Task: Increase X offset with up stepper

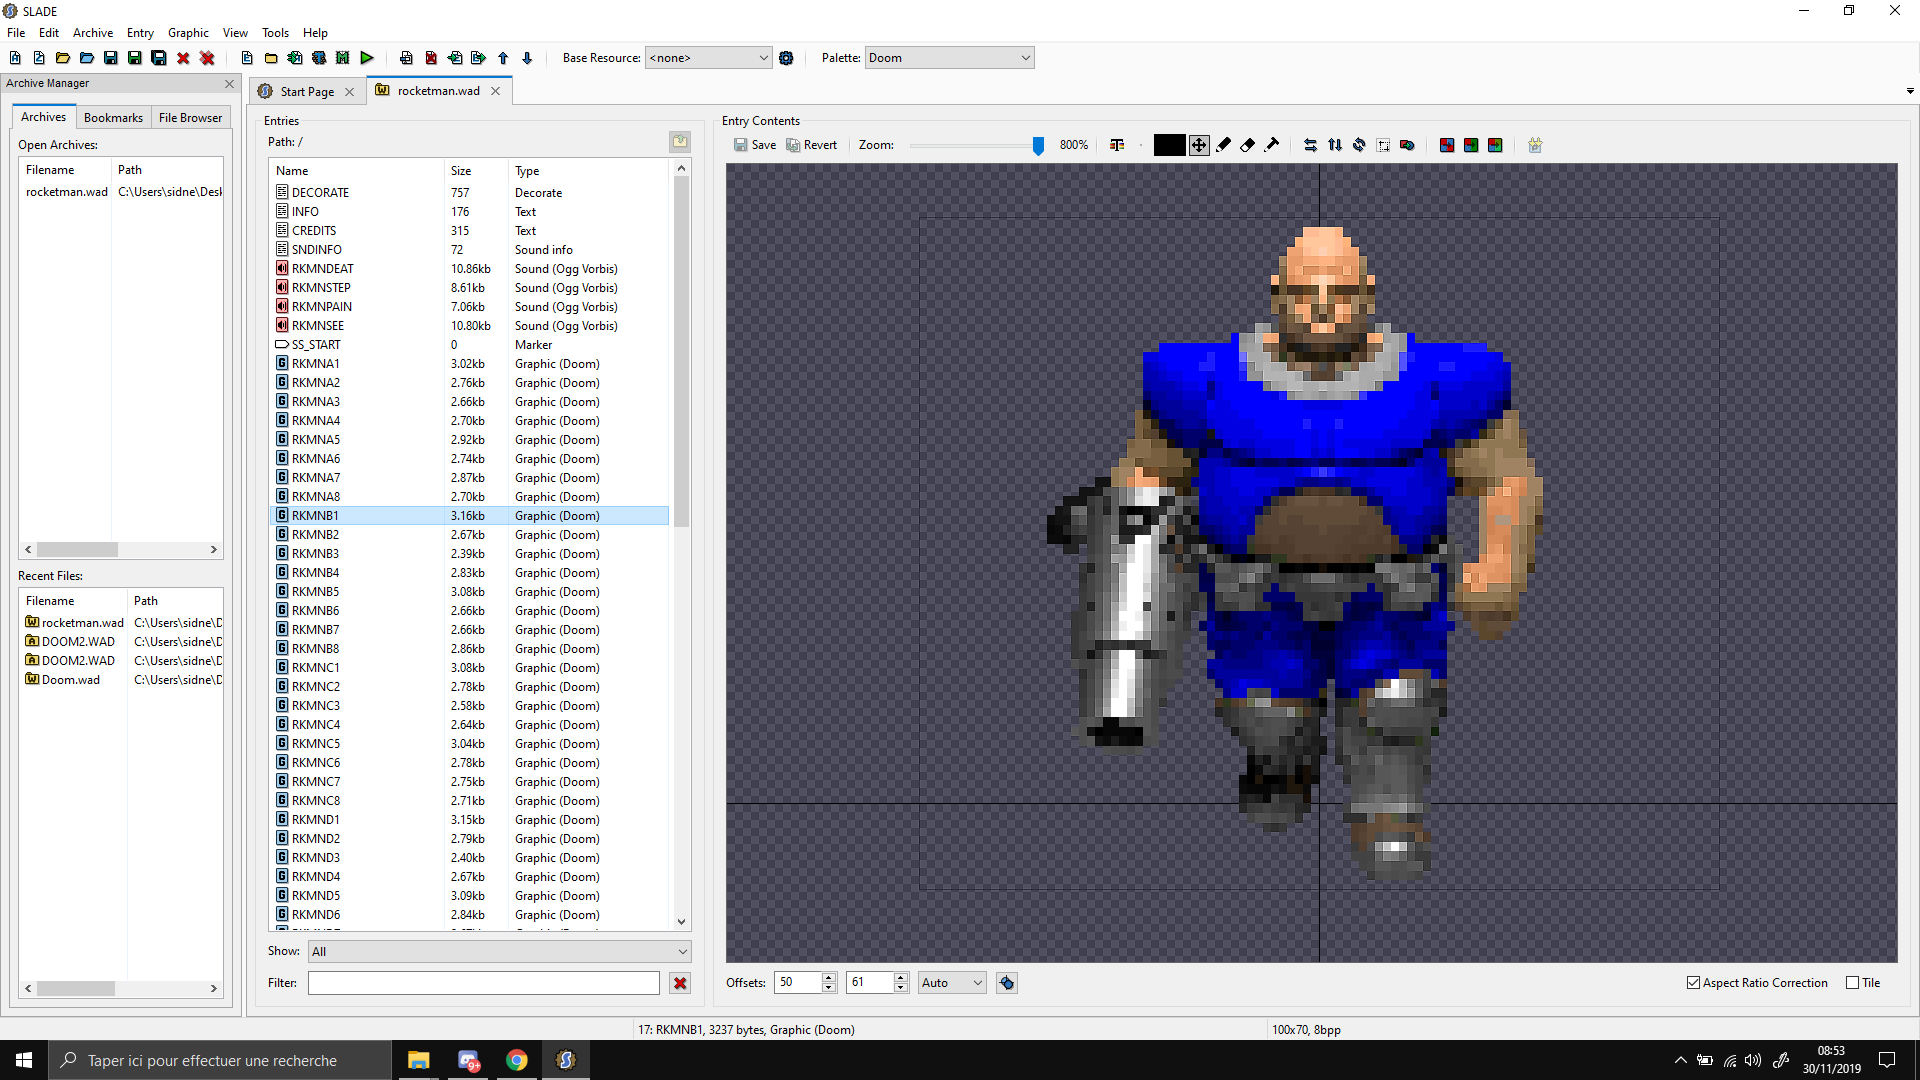Action: click(x=829, y=977)
